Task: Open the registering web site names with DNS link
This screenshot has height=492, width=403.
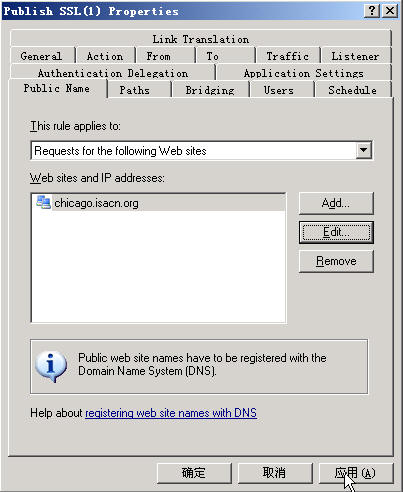Action: [x=171, y=413]
